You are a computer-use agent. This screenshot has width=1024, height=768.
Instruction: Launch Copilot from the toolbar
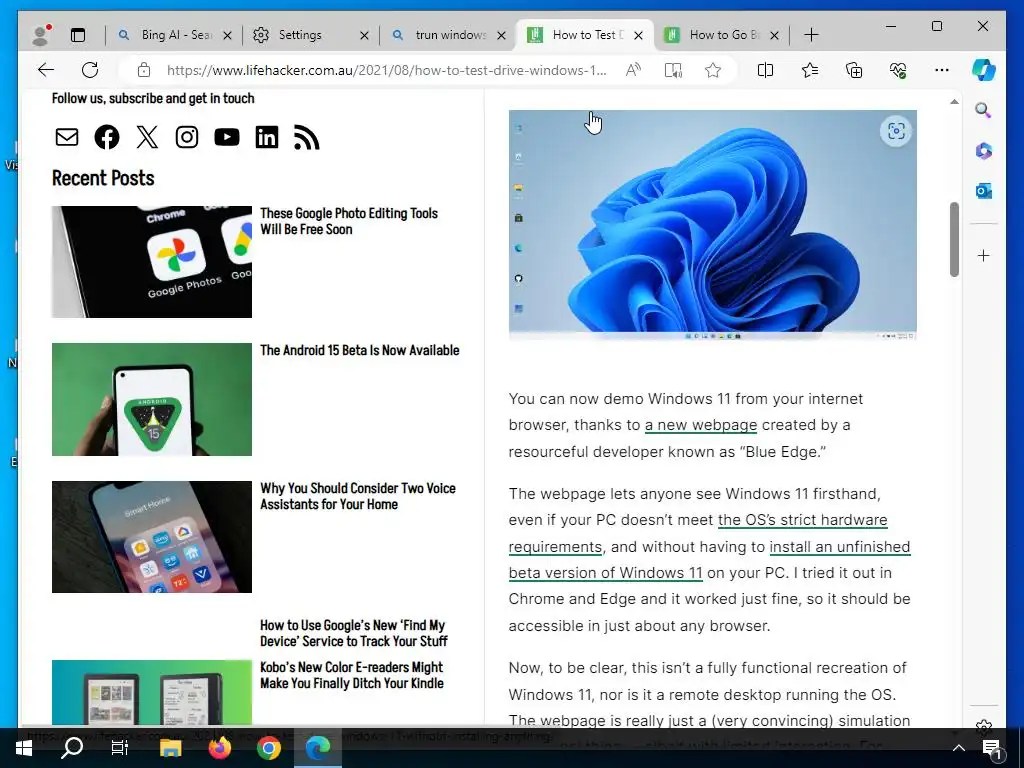(984, 70)
